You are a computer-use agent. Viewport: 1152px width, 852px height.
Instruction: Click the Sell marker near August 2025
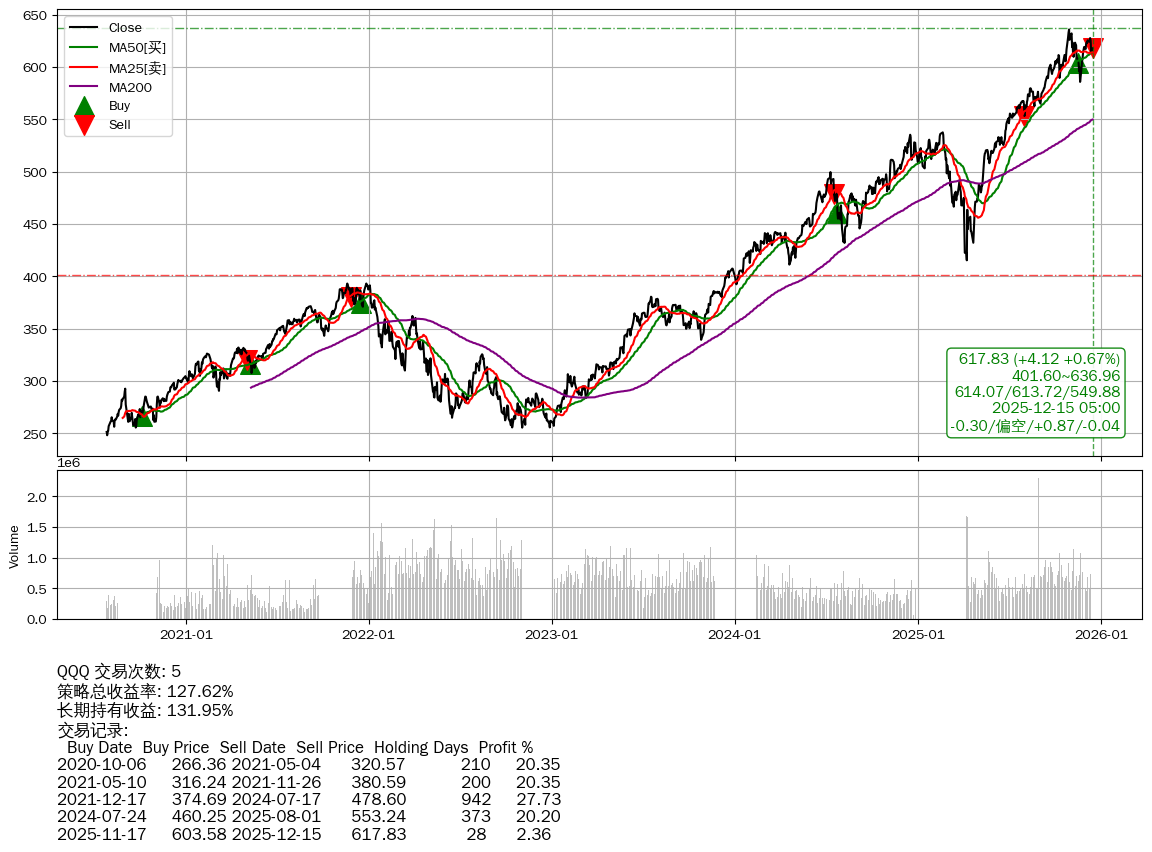pos(1024,113)
